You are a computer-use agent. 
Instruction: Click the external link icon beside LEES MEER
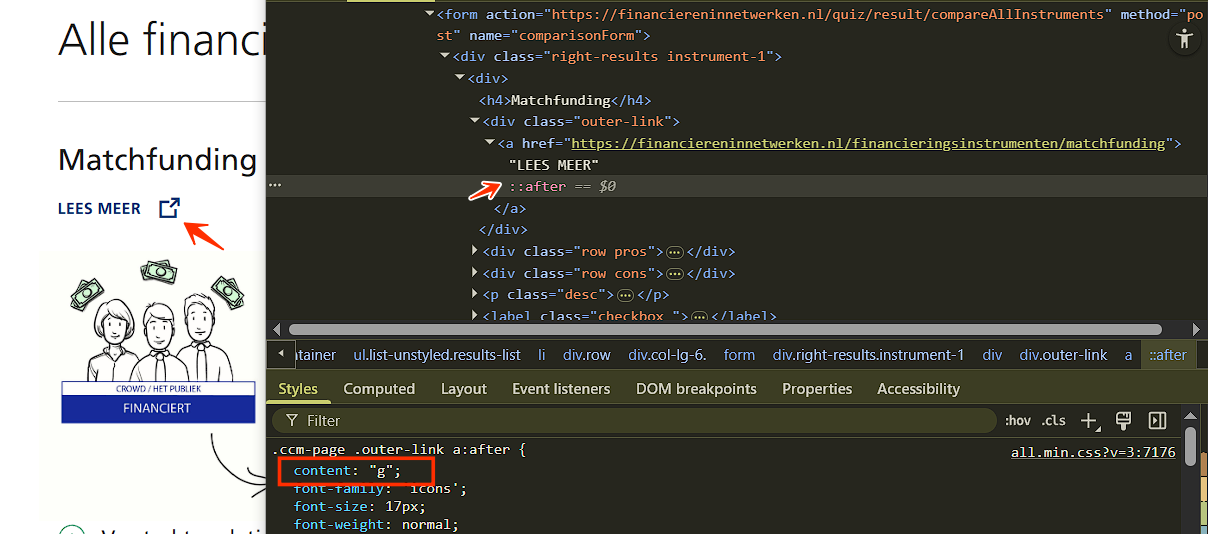coord(170,208)
